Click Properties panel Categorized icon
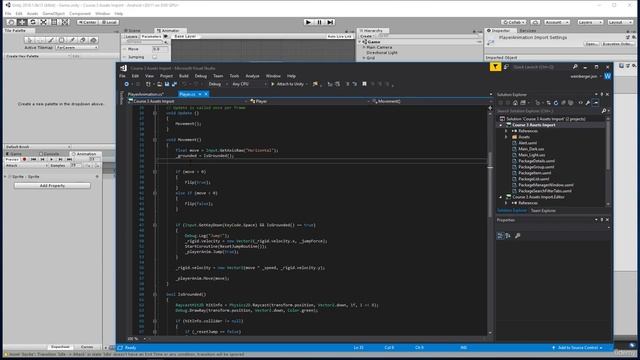640x360 pixels. [500, 236]
